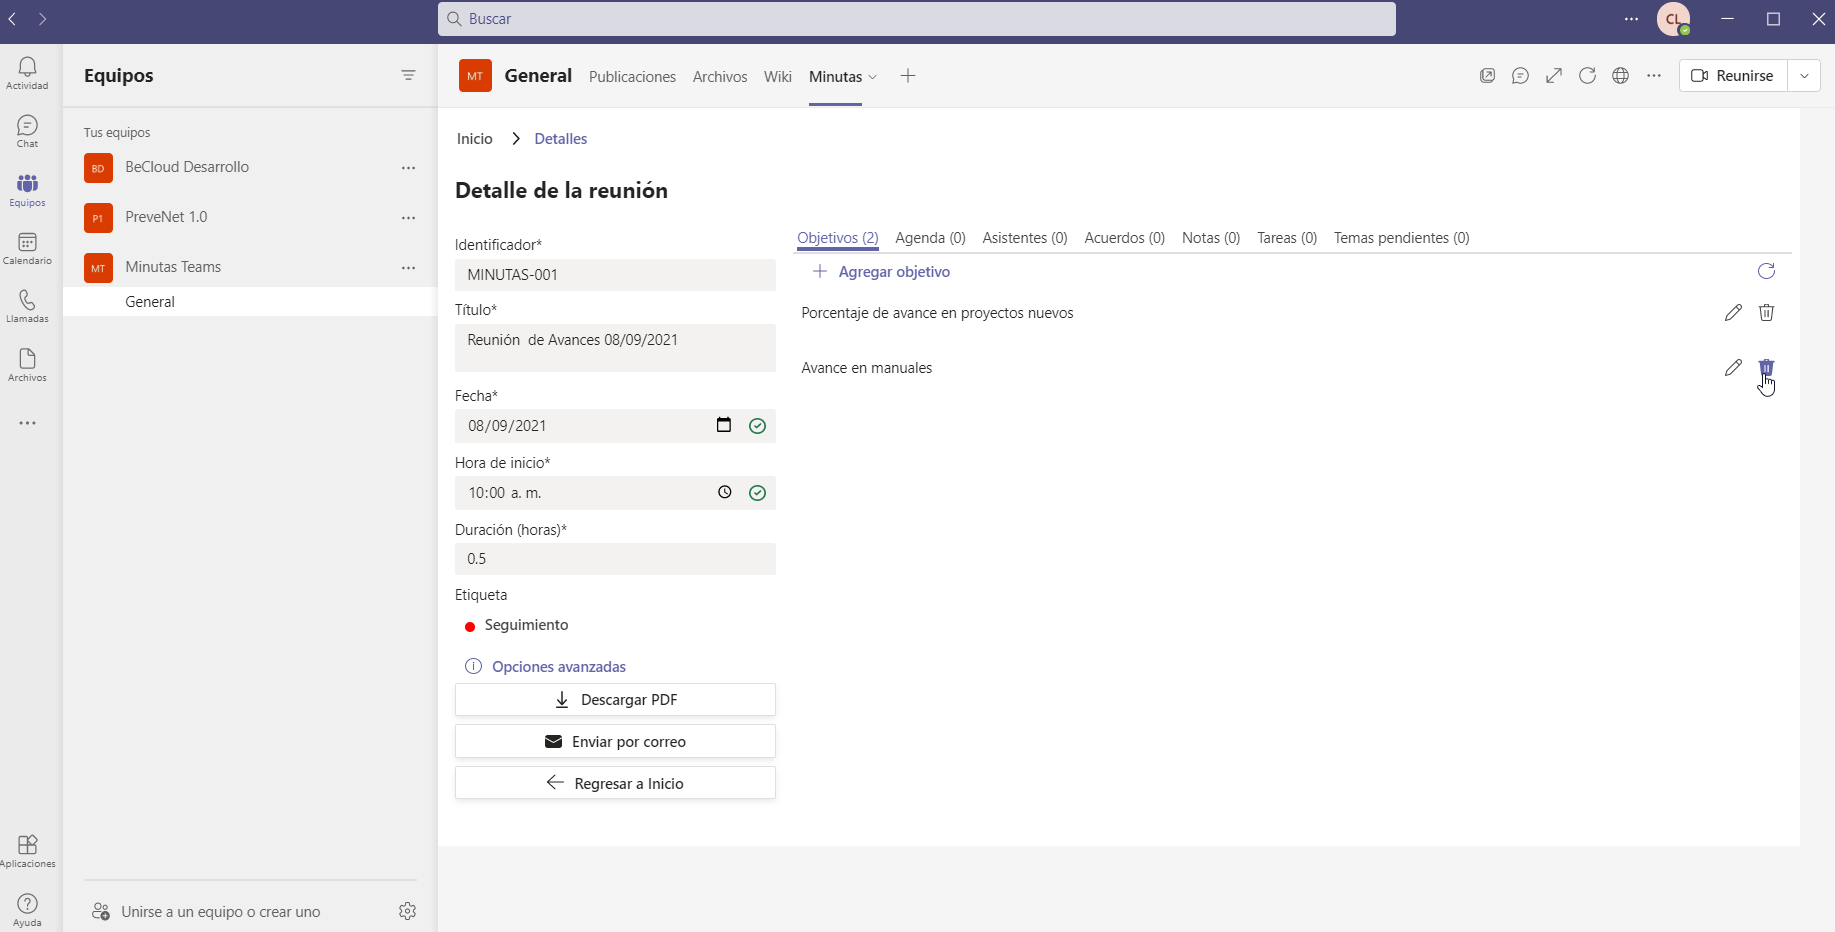Click the Reunirse button

click(x=1733, y=76)
